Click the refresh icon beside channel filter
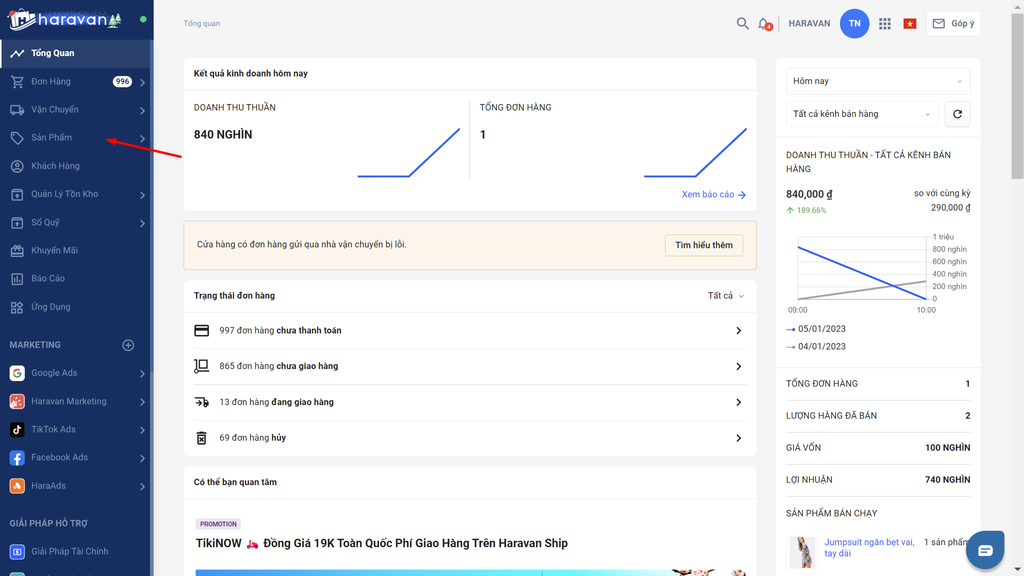This screenshot has width=1024, height=576. [x=957, y=114]
